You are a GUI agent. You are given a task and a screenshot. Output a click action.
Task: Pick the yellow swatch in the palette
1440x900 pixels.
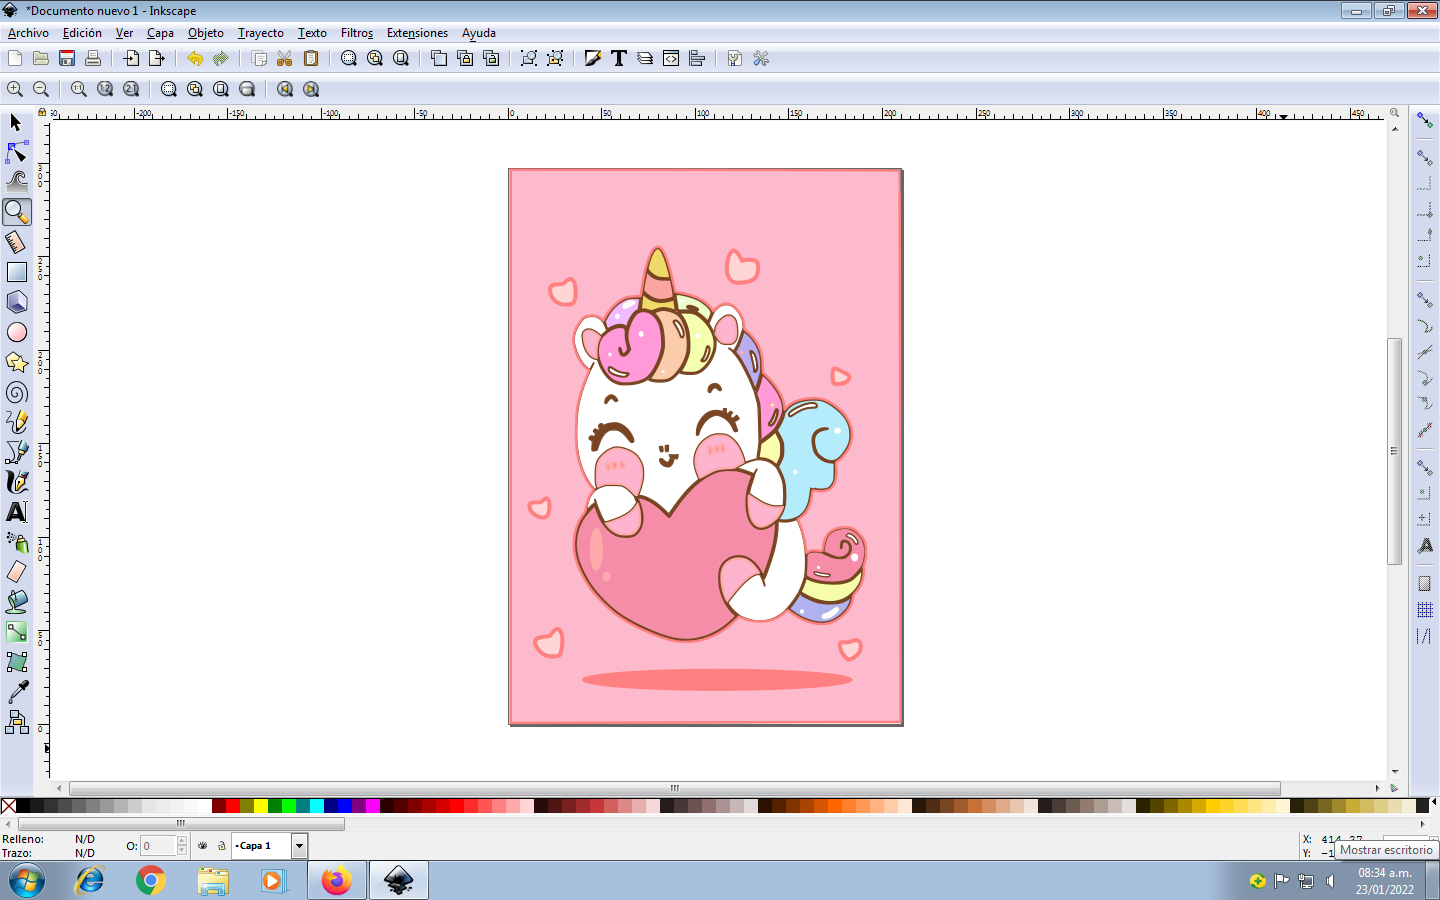pos(261,806)
